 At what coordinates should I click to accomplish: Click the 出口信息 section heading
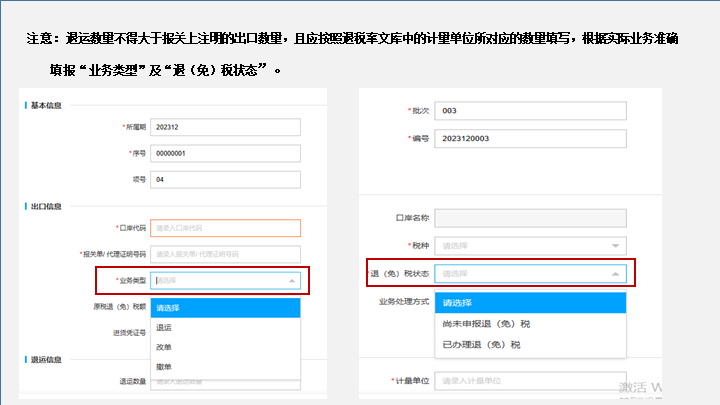pyautogui.click(x=46, y=207)
